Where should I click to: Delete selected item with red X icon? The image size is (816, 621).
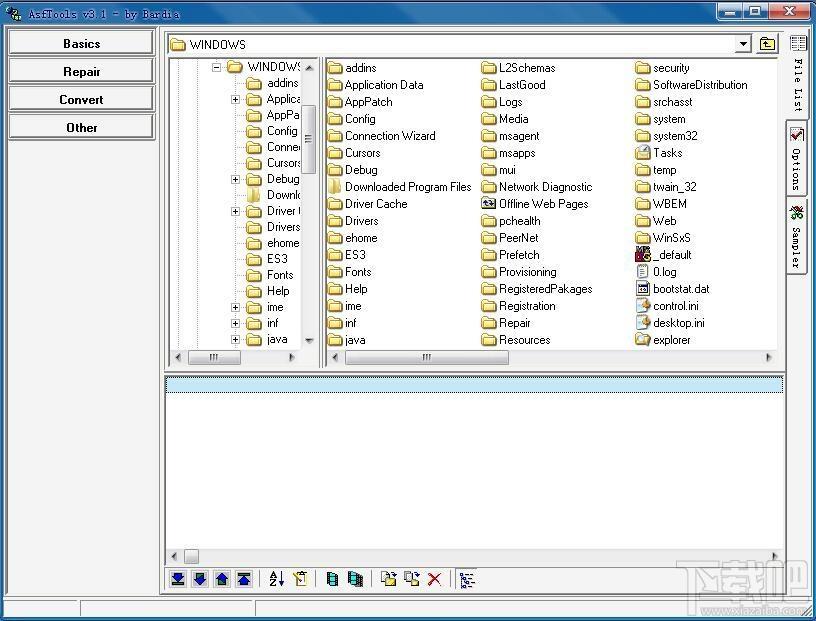pos(434,579)
